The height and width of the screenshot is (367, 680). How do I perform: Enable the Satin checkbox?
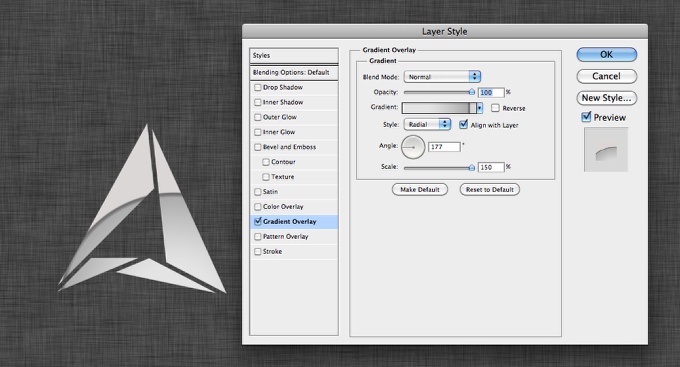point(258,192)
